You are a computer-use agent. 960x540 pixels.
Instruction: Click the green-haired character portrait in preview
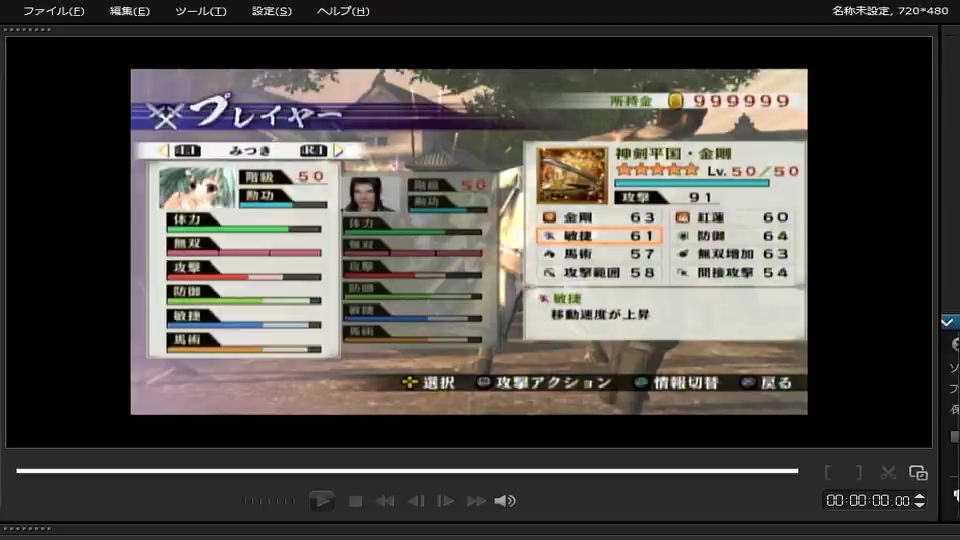[196, 188]
